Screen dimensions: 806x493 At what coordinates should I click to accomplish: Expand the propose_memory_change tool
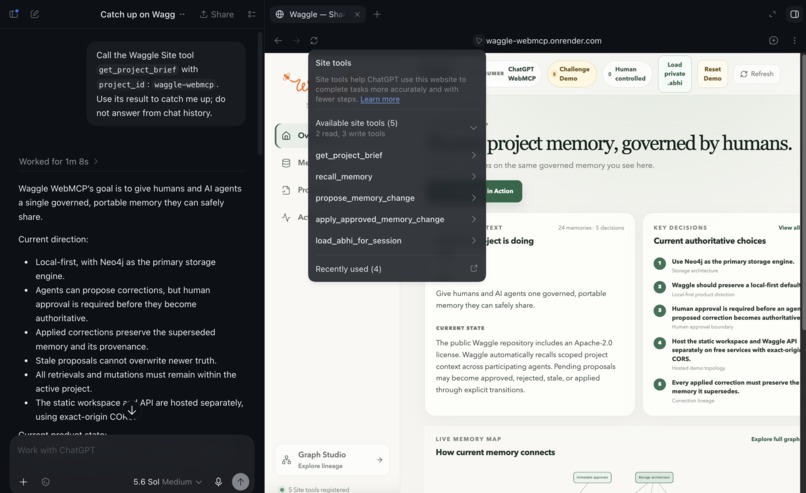coord(396,198)
